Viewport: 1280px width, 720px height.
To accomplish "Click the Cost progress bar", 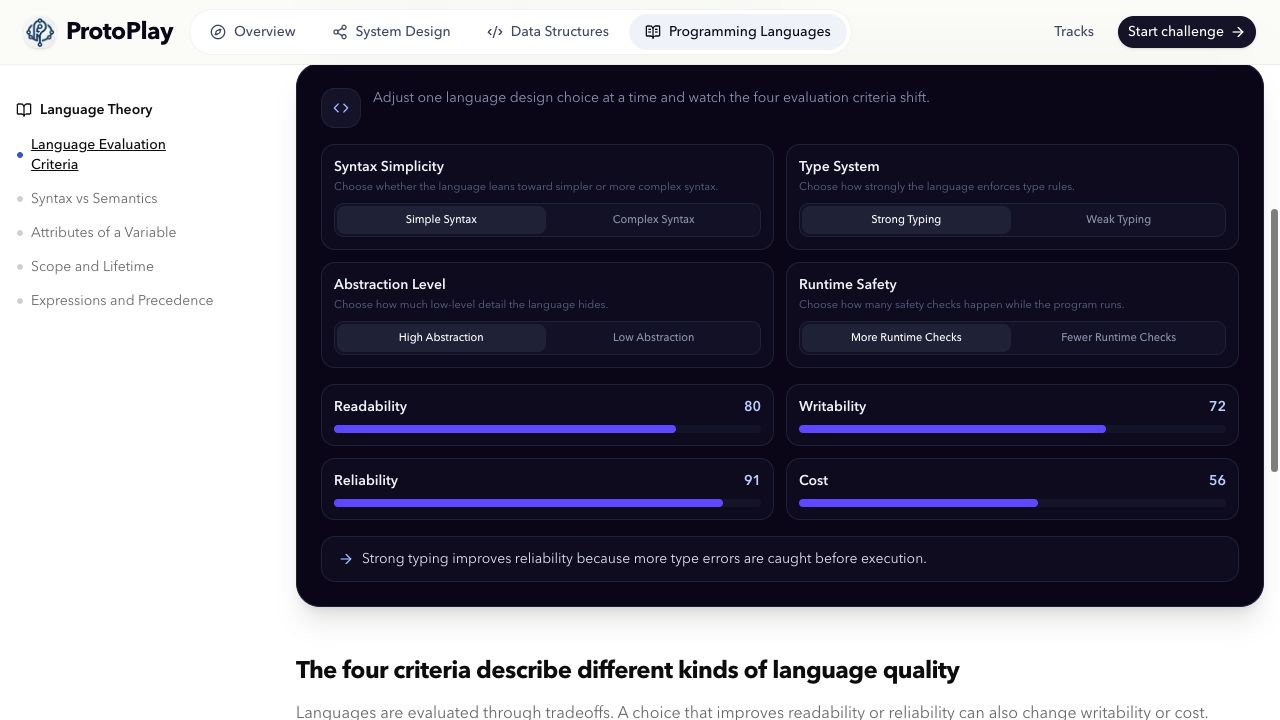I will pos(1012,503).
